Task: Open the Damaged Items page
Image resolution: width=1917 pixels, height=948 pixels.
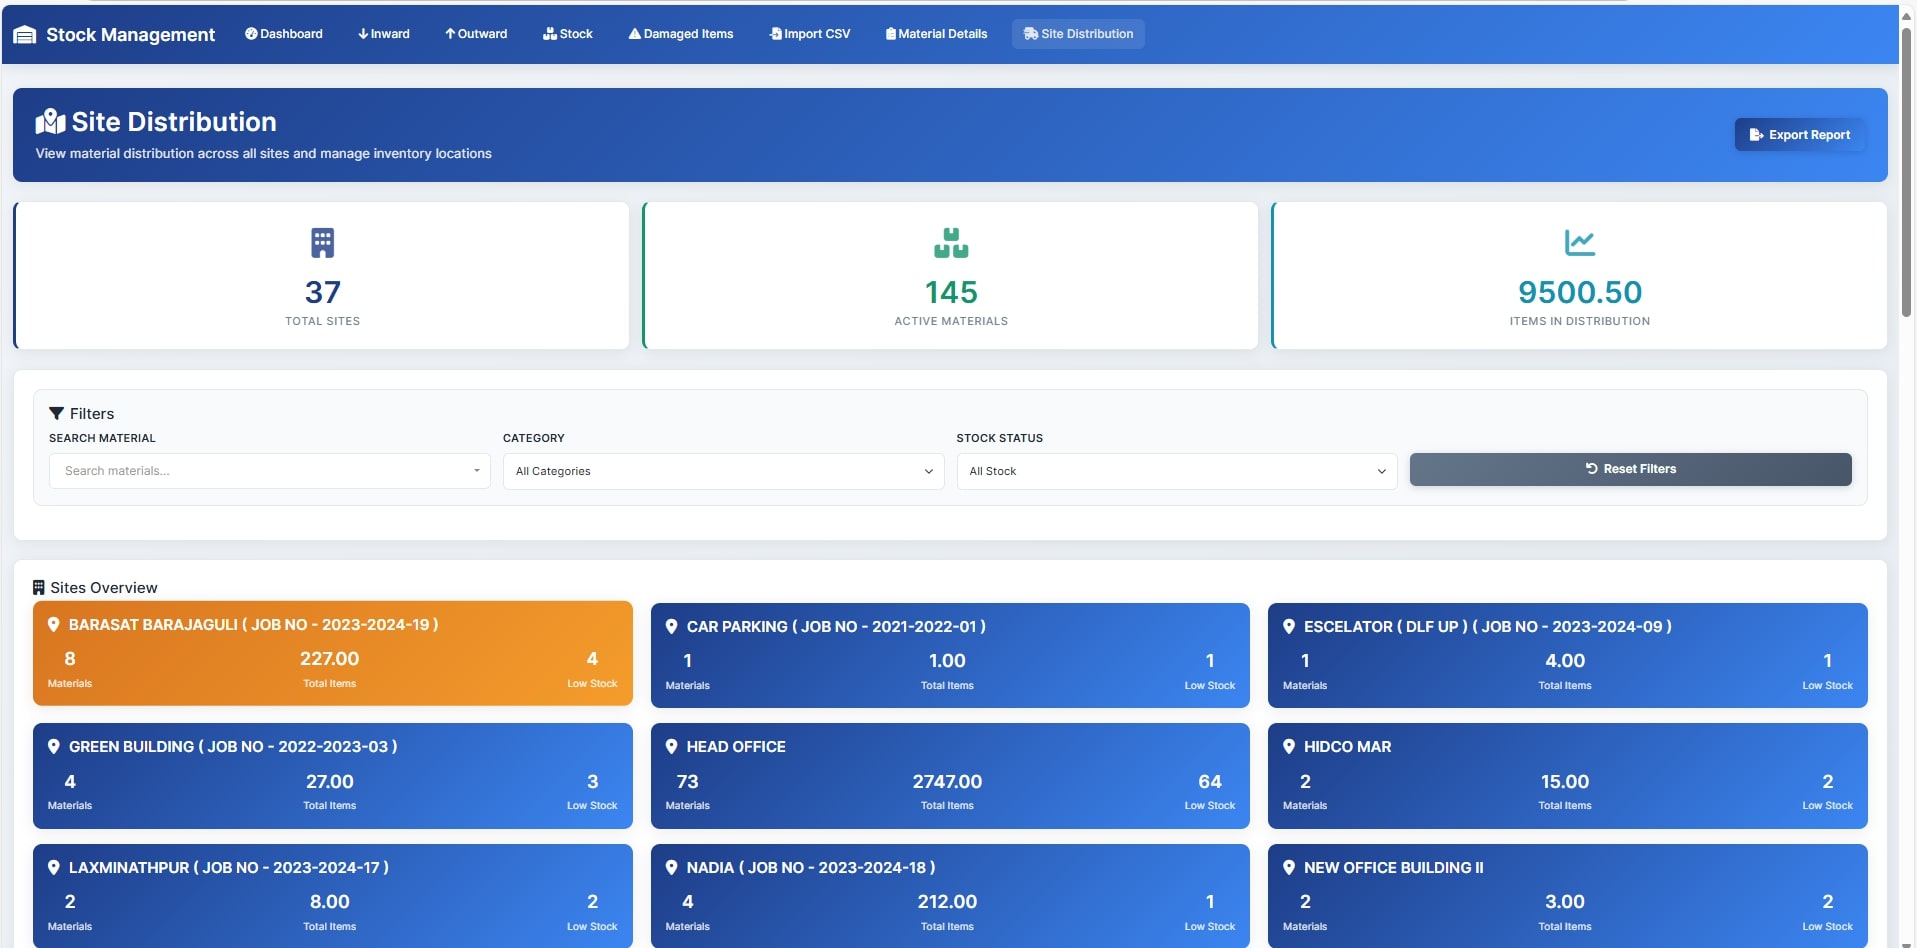Action: click(x=680, y=34)
